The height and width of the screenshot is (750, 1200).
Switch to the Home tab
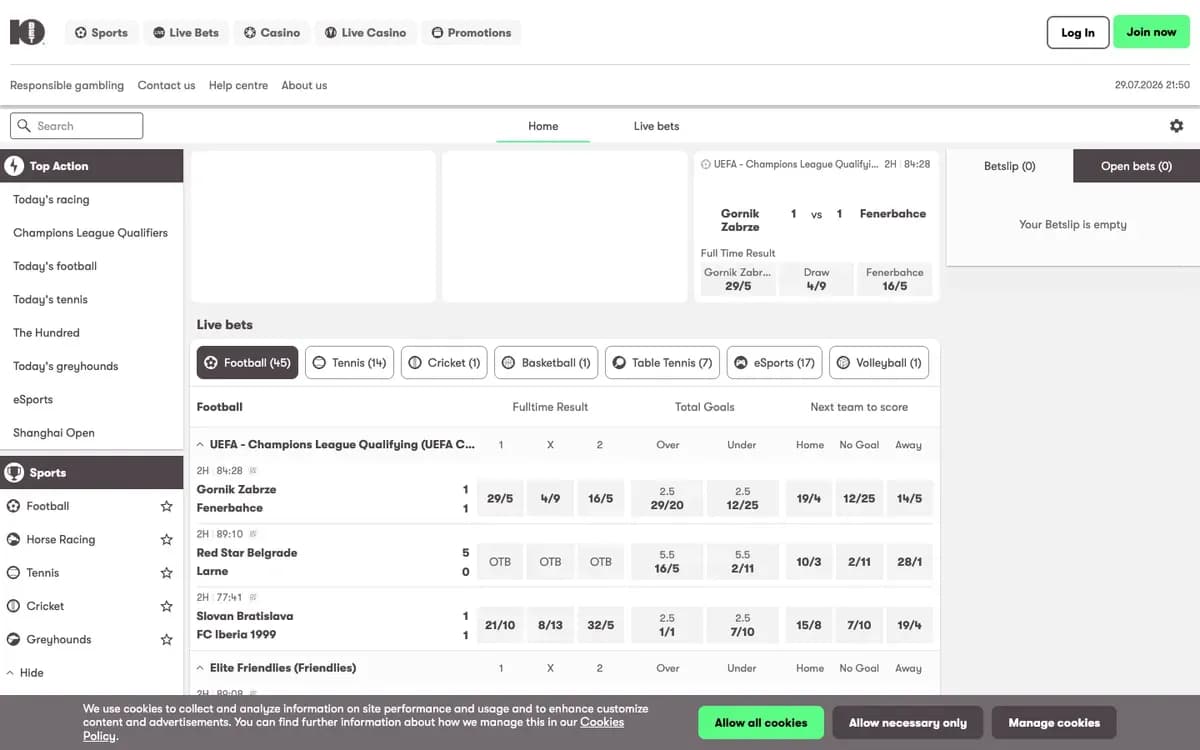pyautogui.click(x=543, y=126)
